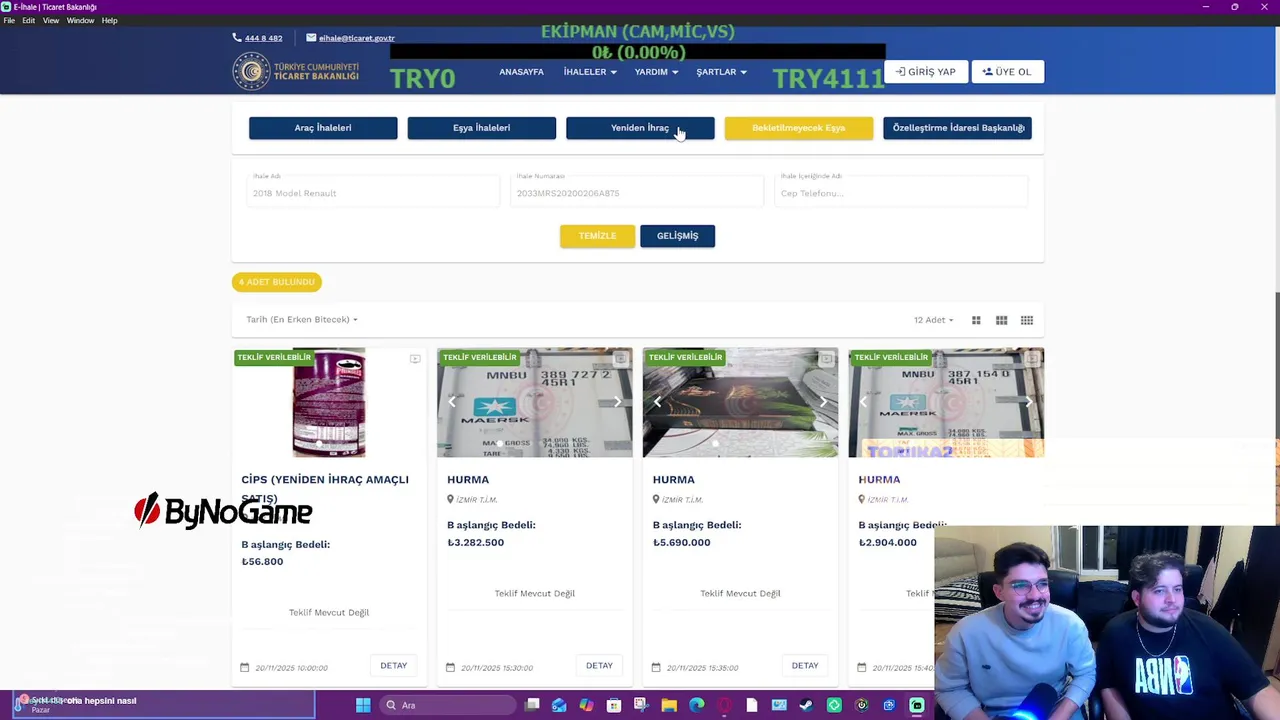Open the Window menu
The image size is (1280, 720).
coord(80,20)
